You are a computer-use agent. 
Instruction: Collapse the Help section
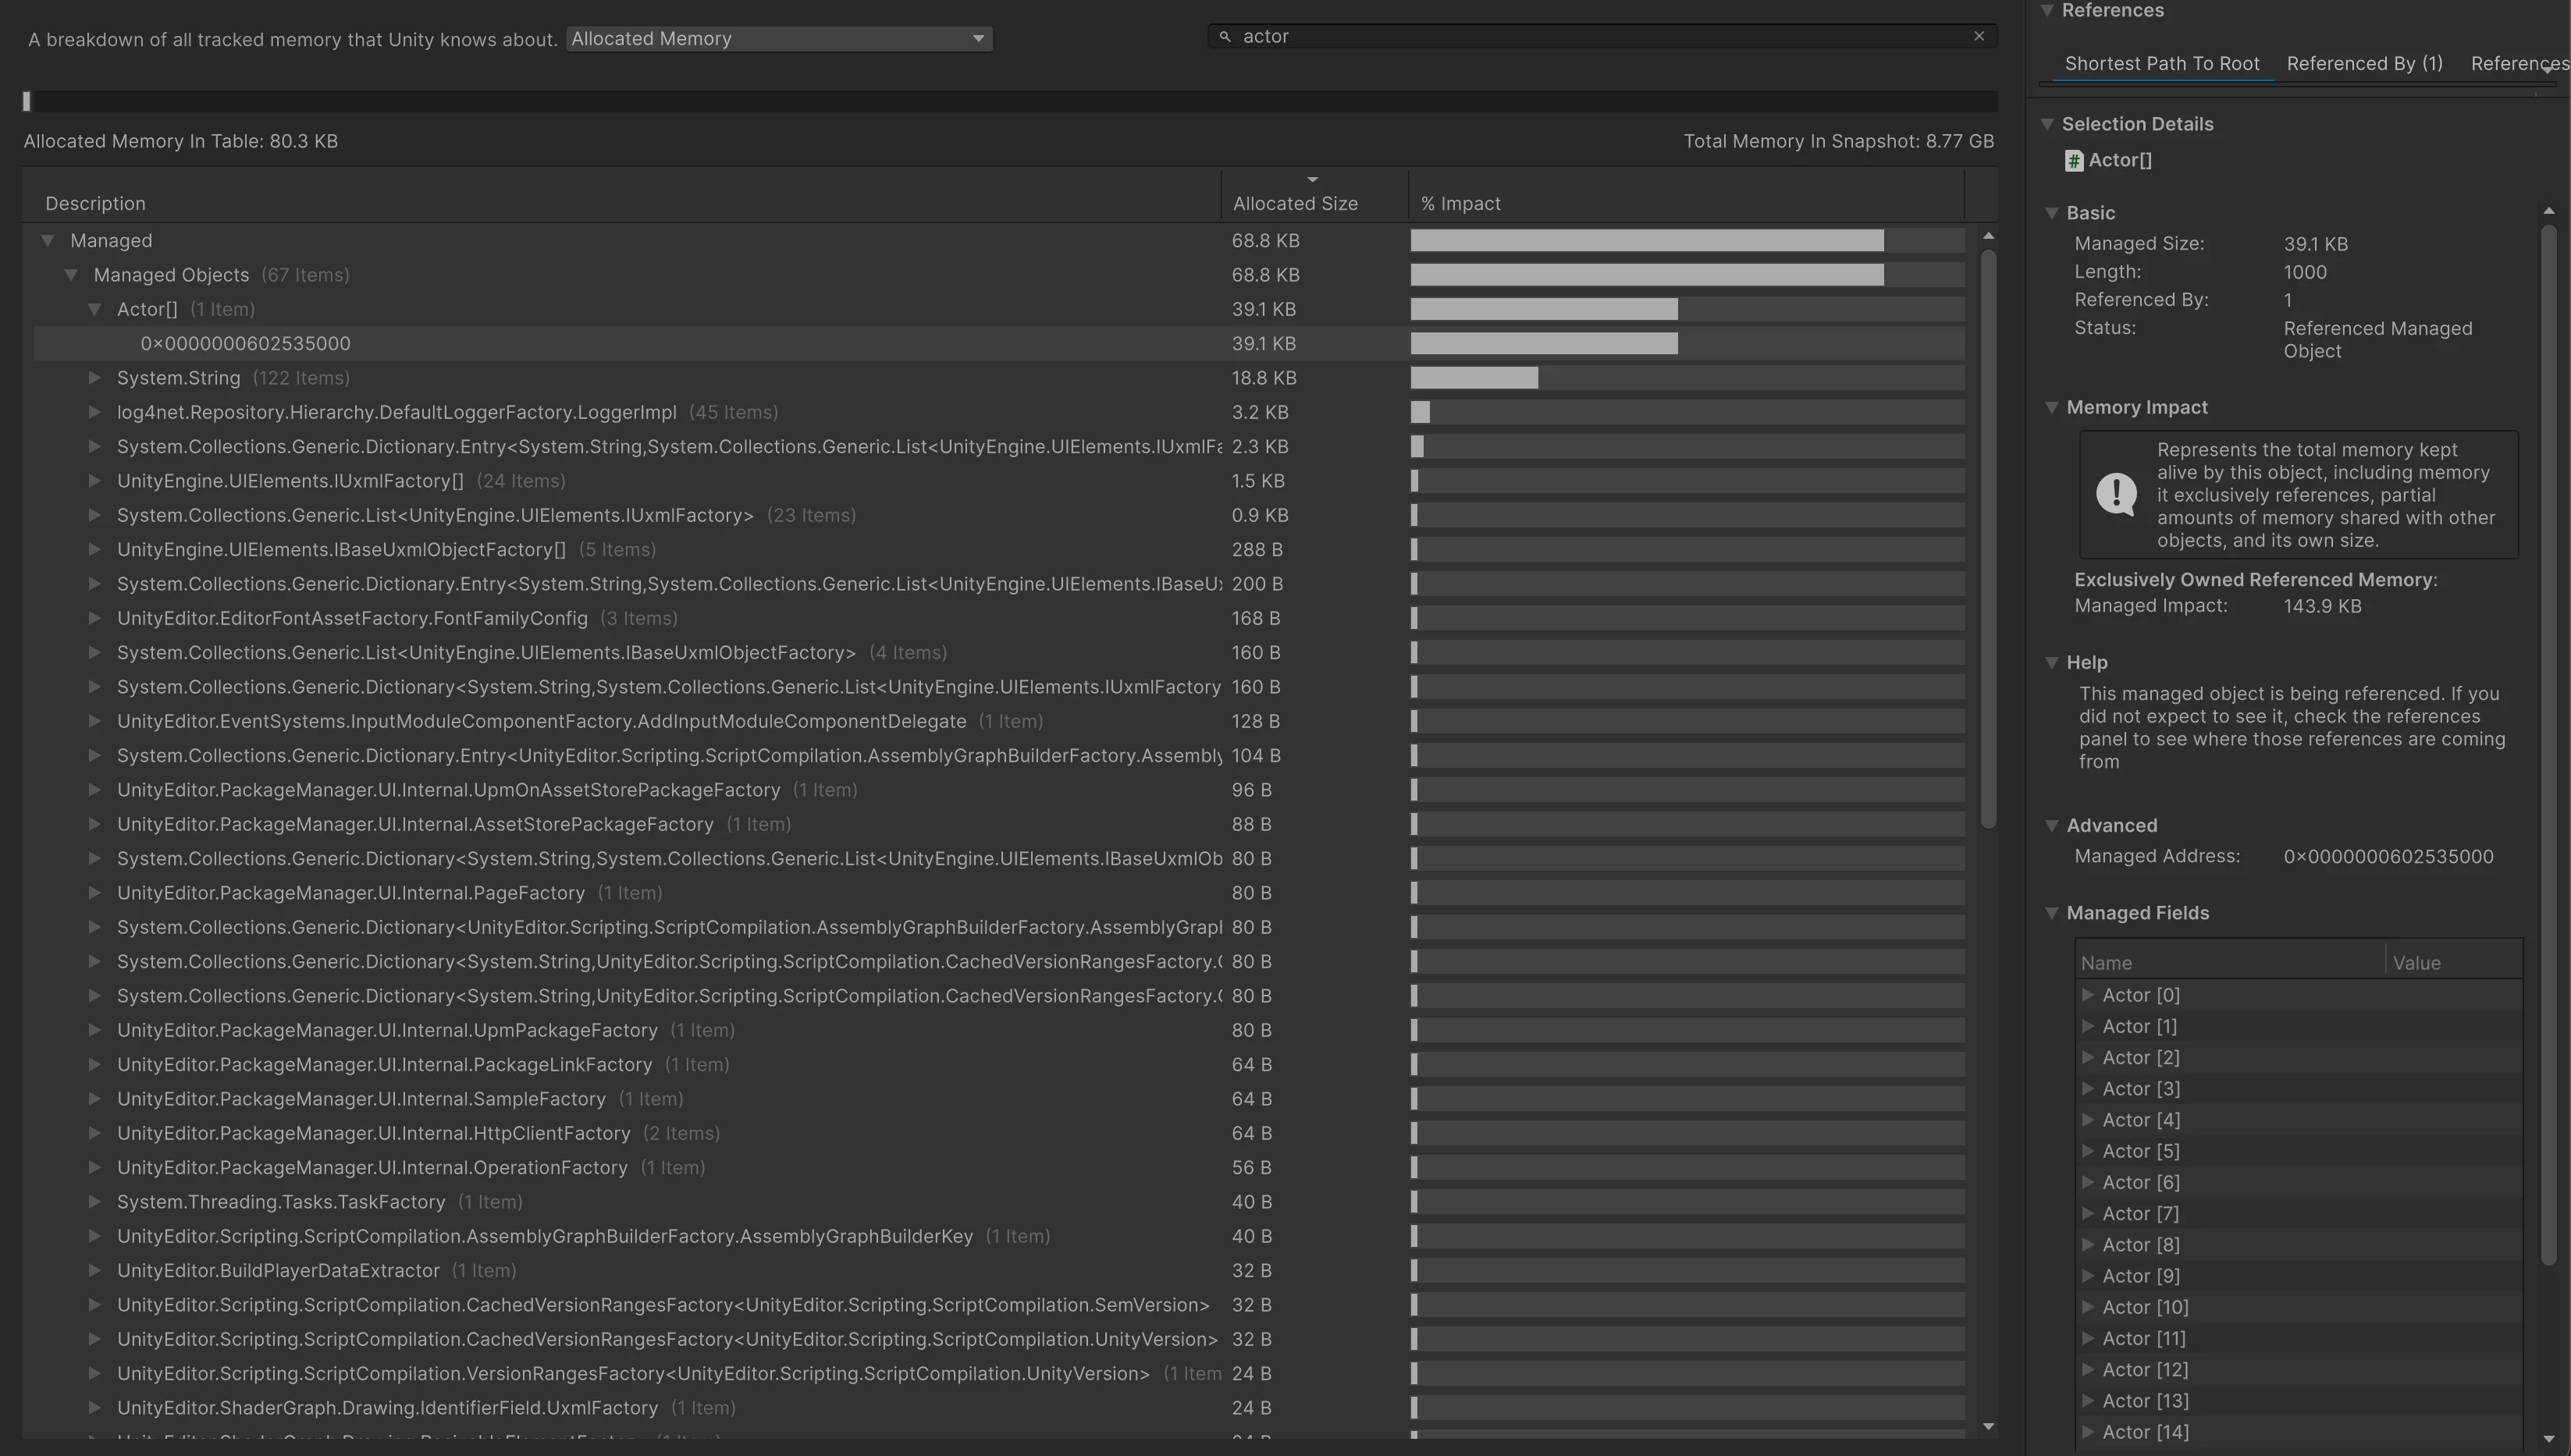click(2051, 663)
